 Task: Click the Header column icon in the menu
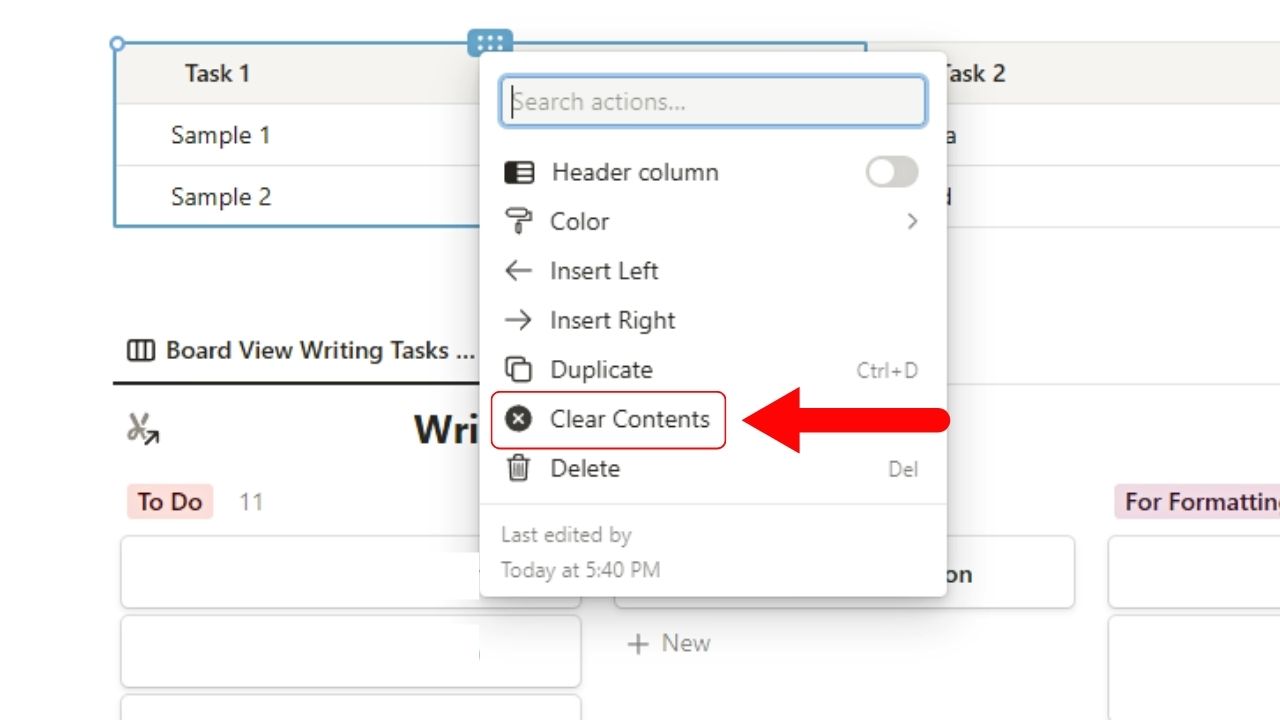tap(519, 172)
